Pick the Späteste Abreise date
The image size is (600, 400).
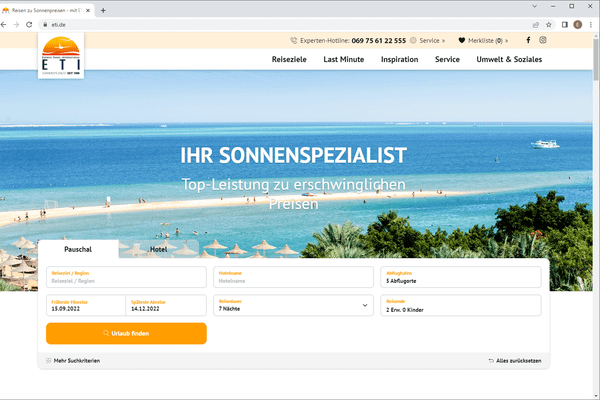166,305
